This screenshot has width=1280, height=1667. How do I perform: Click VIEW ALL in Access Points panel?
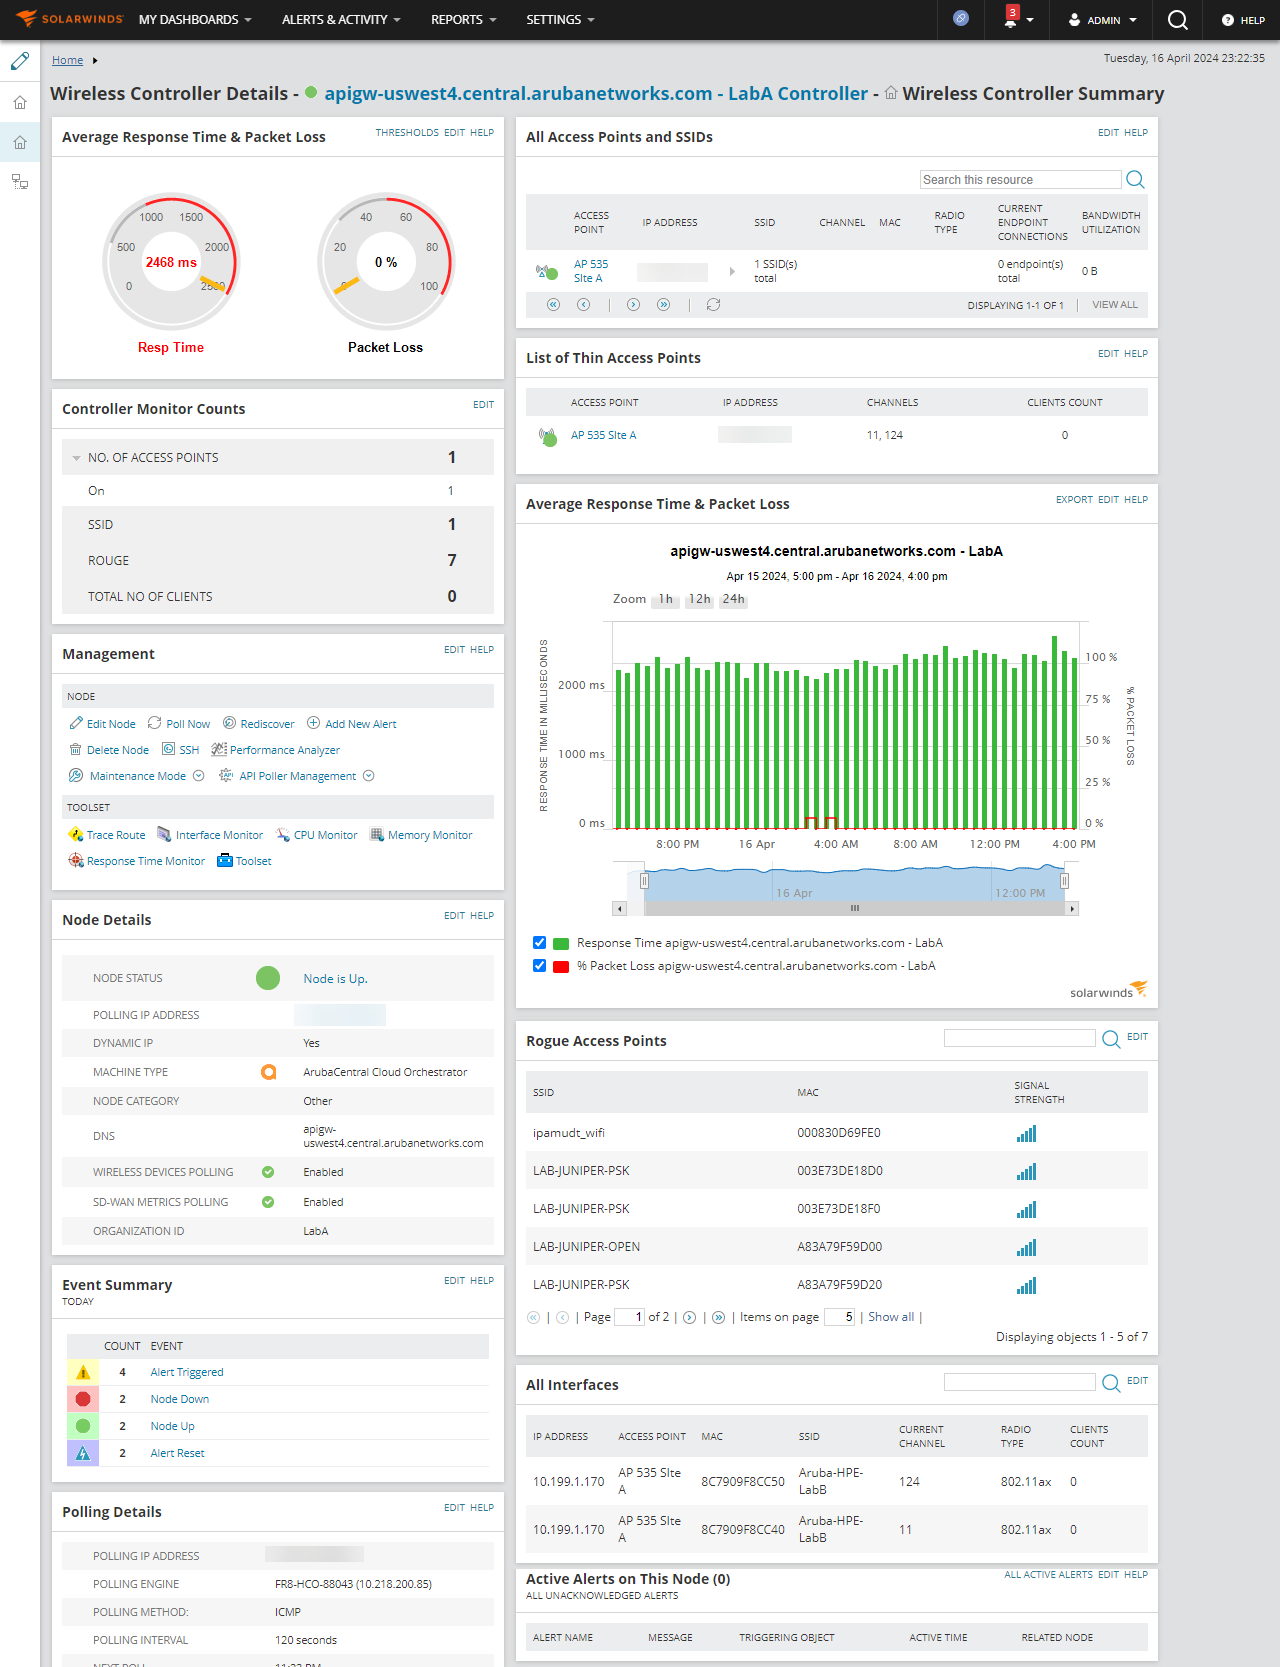[x=1115, y=305]
